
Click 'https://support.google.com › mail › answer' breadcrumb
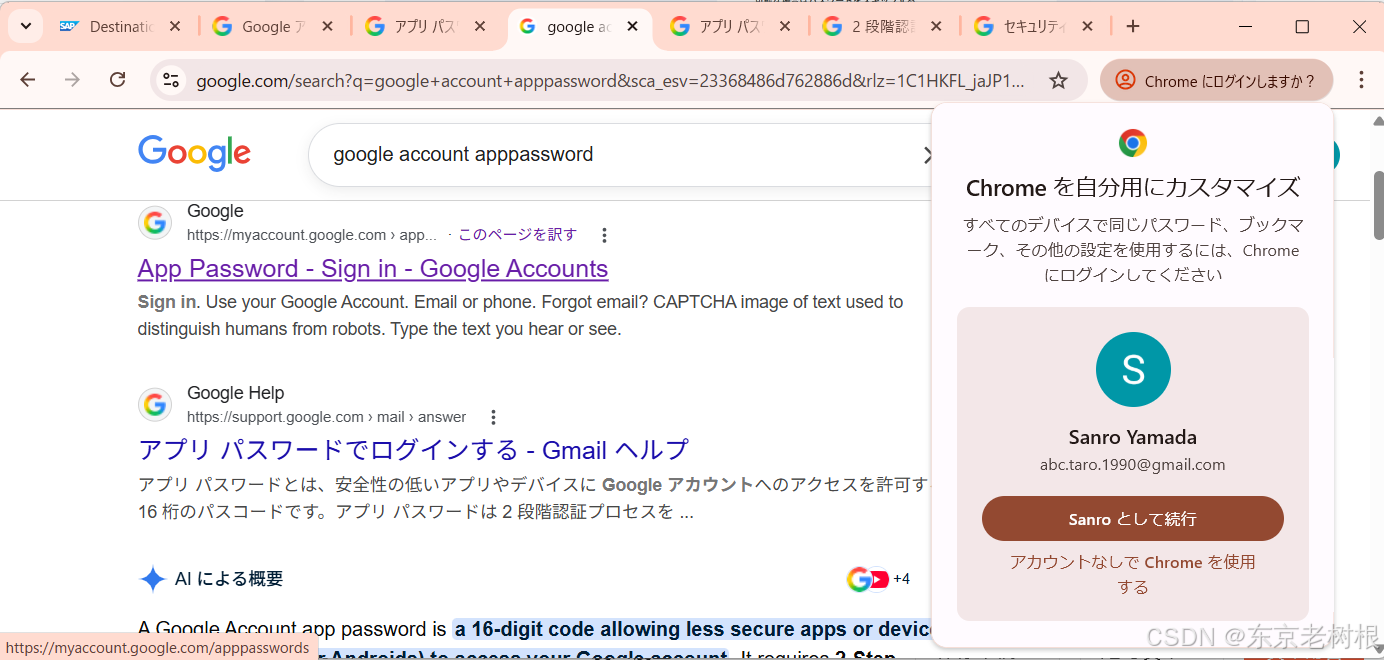[x=326, y=417]
